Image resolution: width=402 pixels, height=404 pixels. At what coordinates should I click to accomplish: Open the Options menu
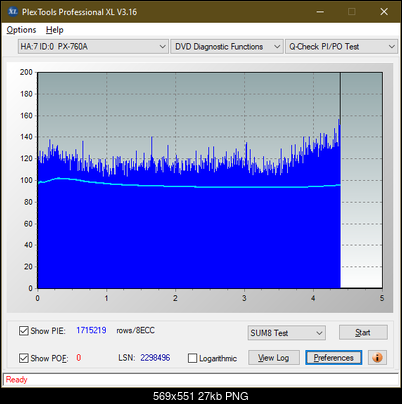21,30
